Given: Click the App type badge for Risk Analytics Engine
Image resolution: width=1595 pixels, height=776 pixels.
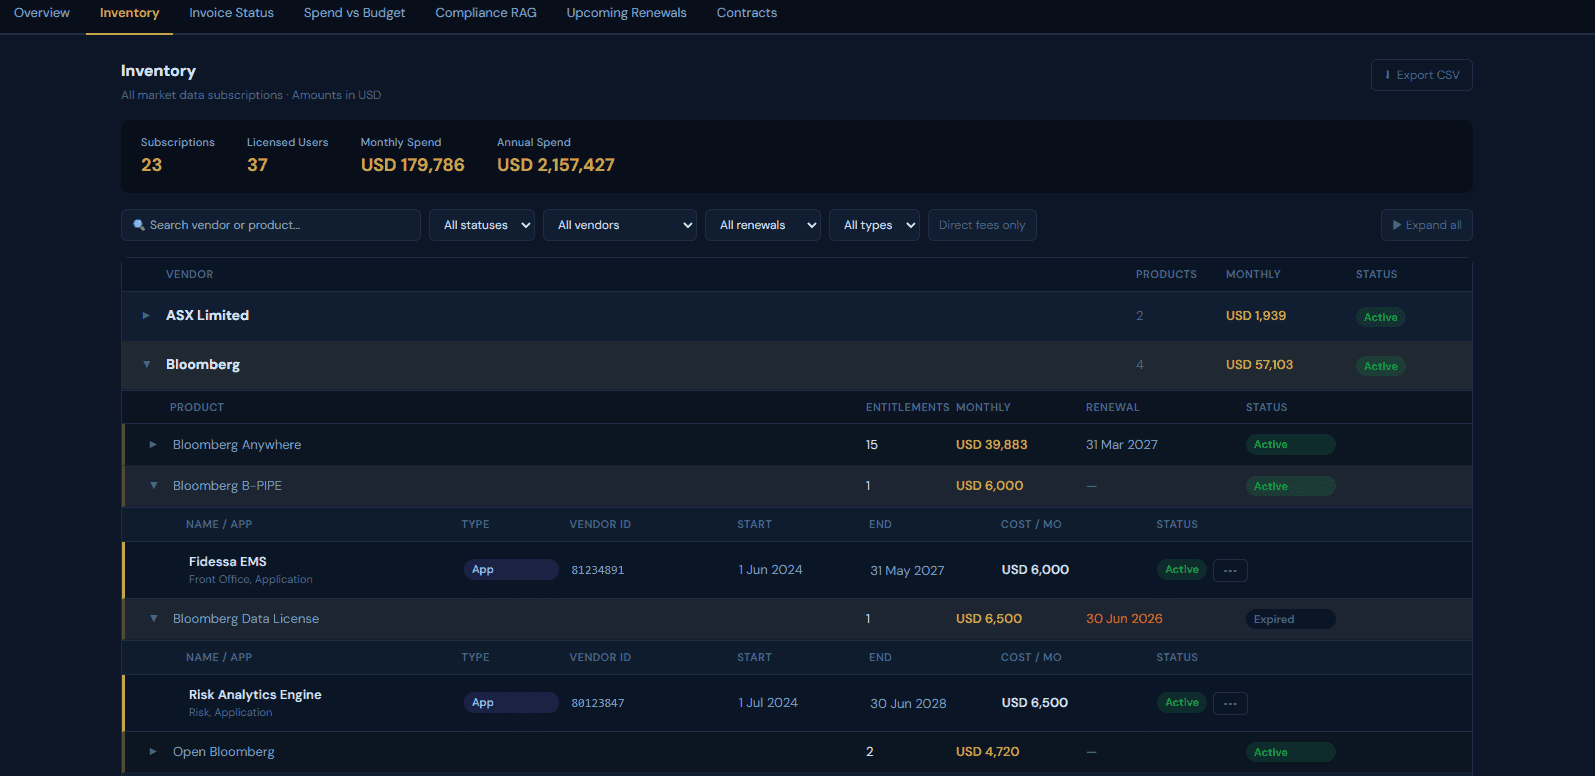Looking at the screenshot, I should [x=511, y=702].
